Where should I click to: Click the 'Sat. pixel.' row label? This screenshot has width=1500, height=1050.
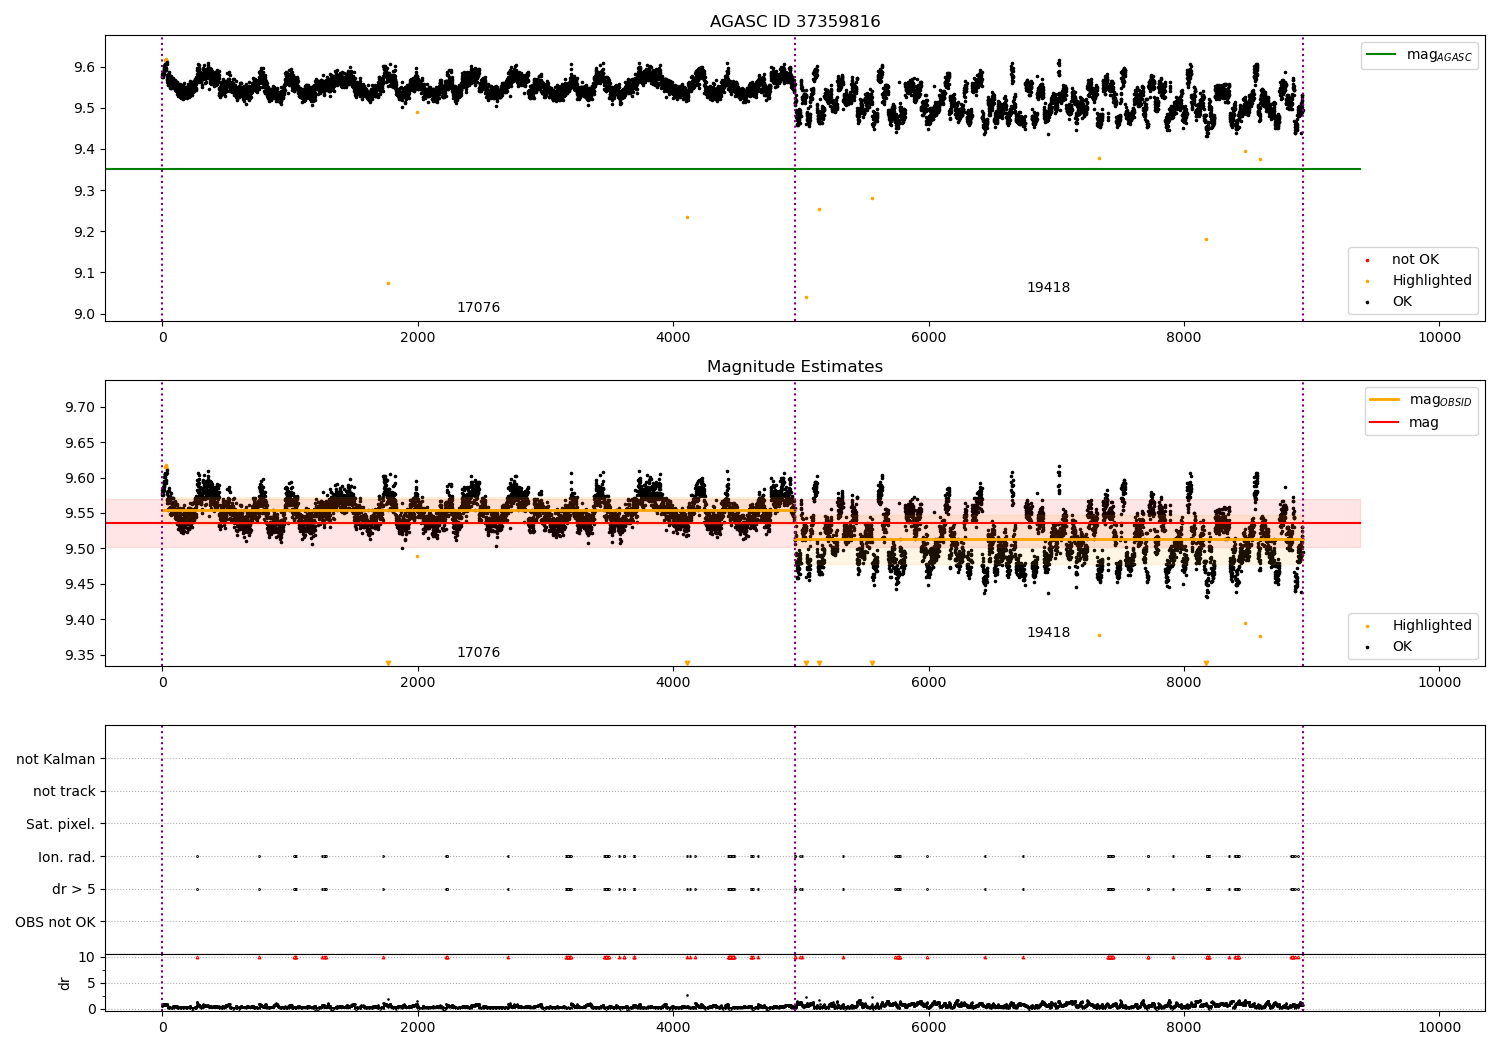[x=61, y=824]
